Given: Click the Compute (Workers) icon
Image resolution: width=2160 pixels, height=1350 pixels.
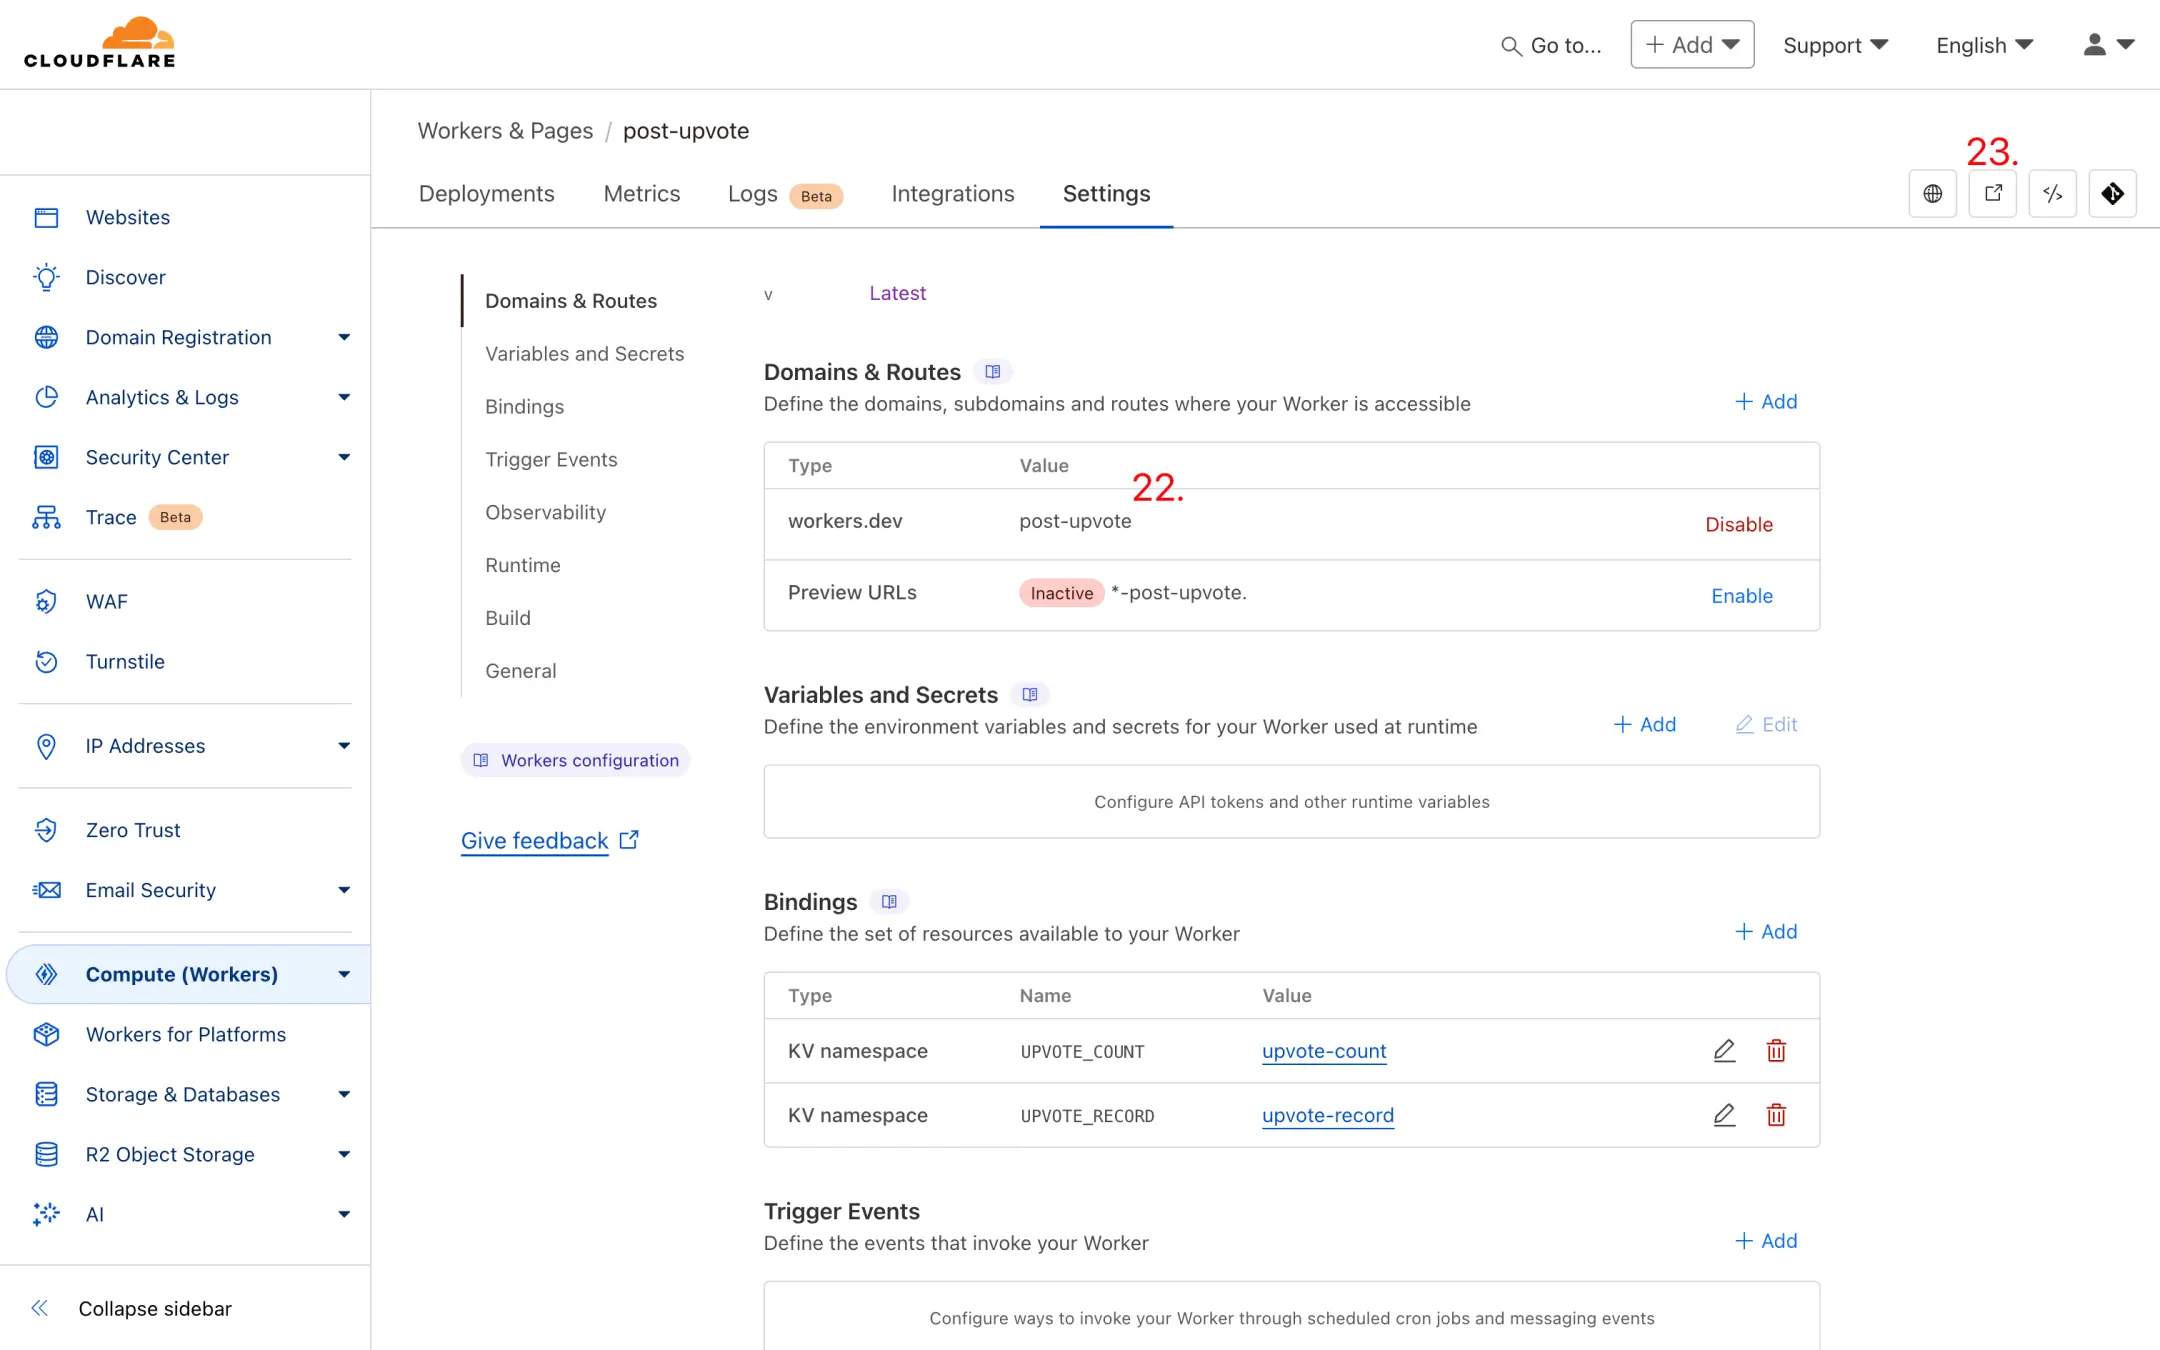Looking at the screenshot, I should [x=46, y=974].
